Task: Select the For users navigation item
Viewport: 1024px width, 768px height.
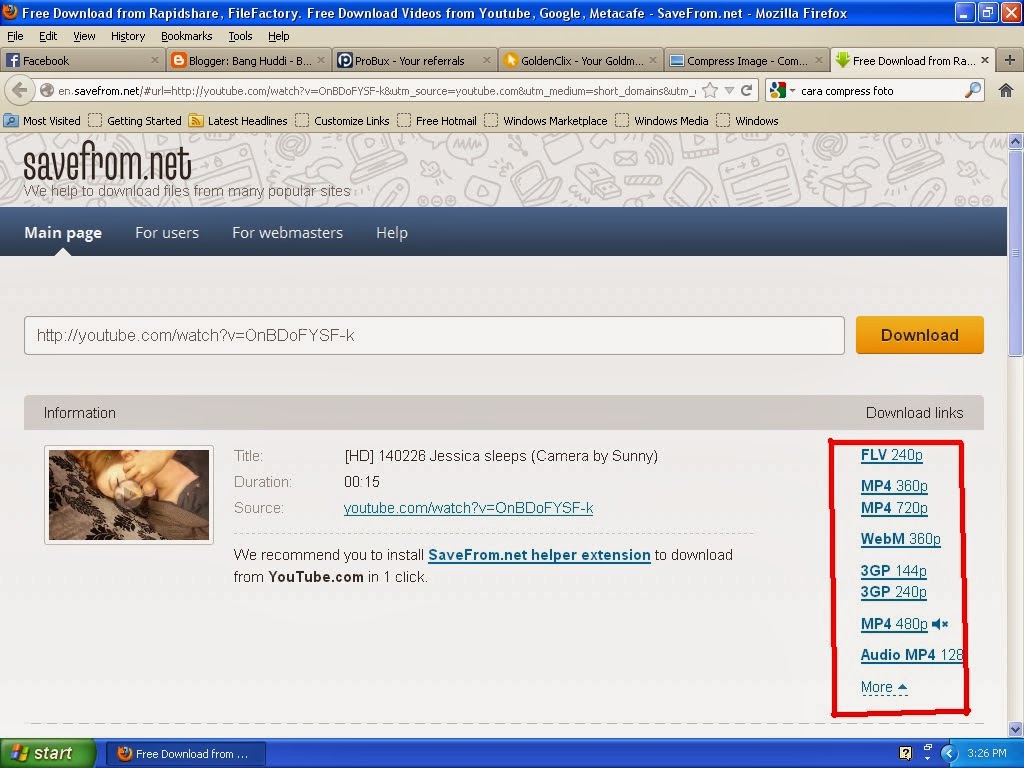Action: 167,232
